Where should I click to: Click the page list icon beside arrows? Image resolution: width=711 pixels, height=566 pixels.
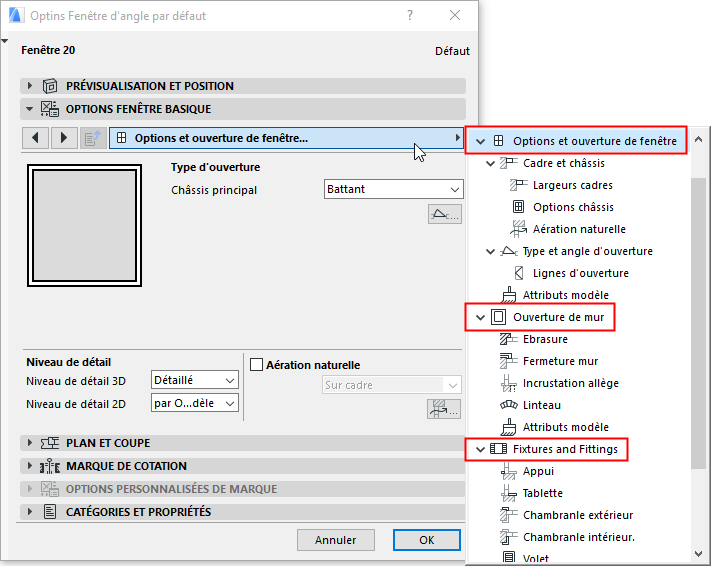coord(93,138)
